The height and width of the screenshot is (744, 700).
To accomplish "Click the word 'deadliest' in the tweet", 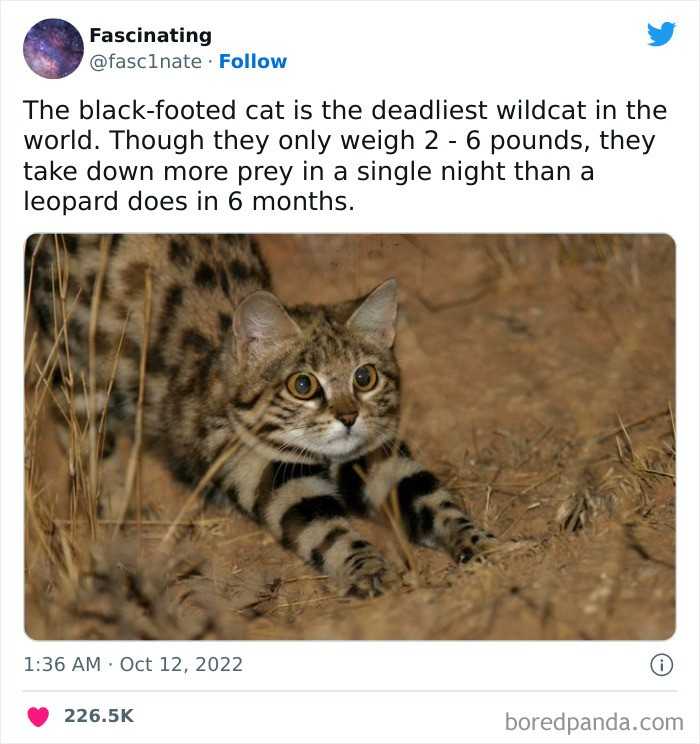I will (x=429, y=110).
